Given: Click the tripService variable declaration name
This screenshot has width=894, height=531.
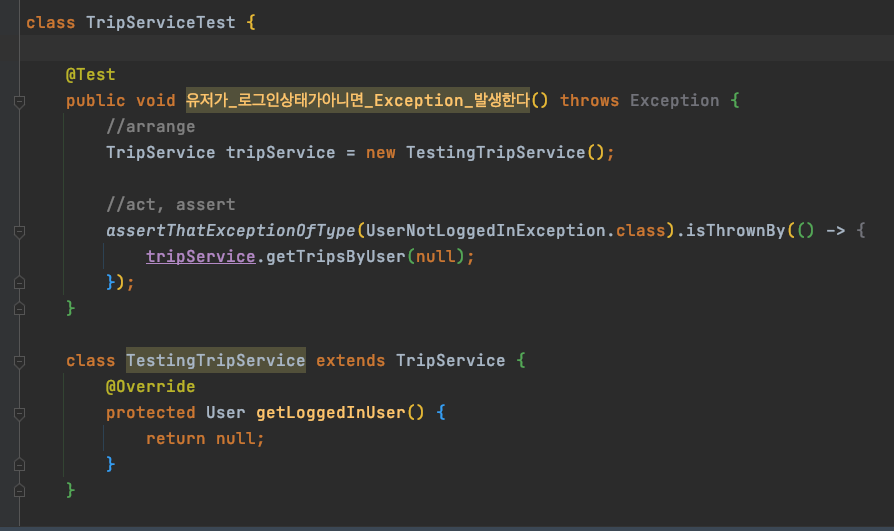Looking at the screenshot, I should [281, 153].
